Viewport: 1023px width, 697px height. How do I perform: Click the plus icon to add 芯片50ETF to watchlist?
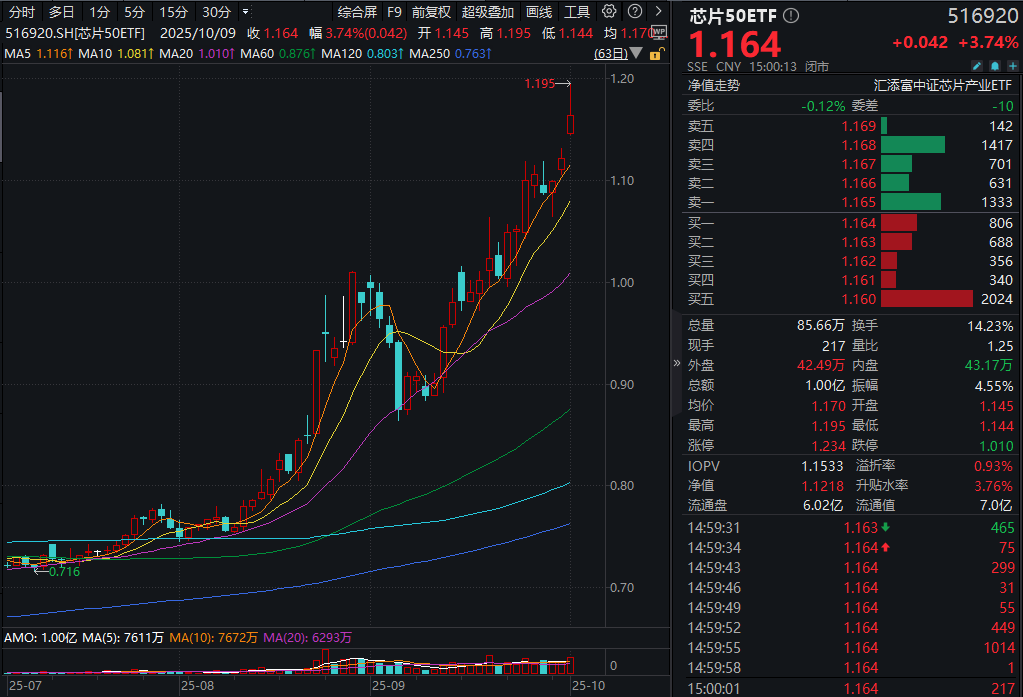1013,64
